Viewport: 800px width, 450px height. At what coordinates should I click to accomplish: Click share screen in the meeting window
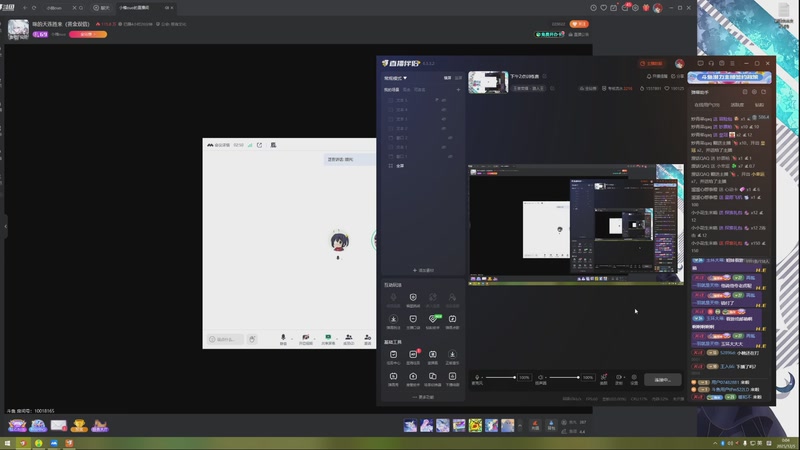click(328, 339)
